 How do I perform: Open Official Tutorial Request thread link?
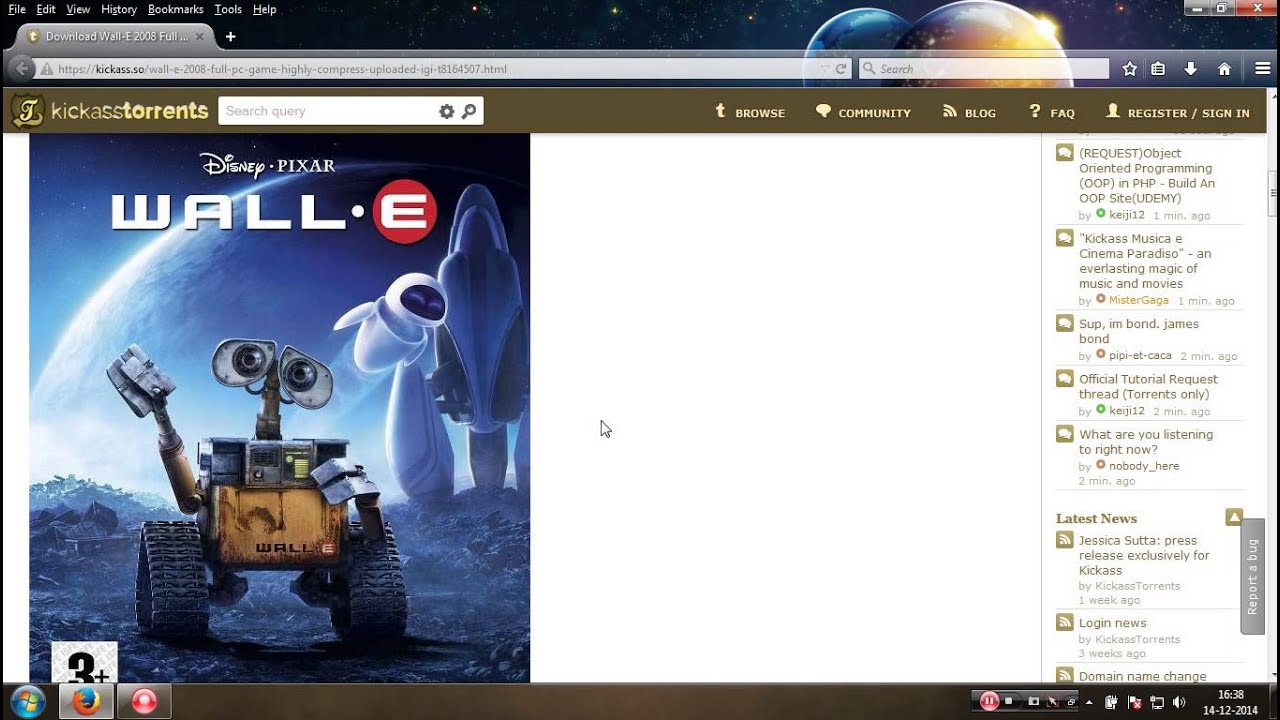(1148, 386)
